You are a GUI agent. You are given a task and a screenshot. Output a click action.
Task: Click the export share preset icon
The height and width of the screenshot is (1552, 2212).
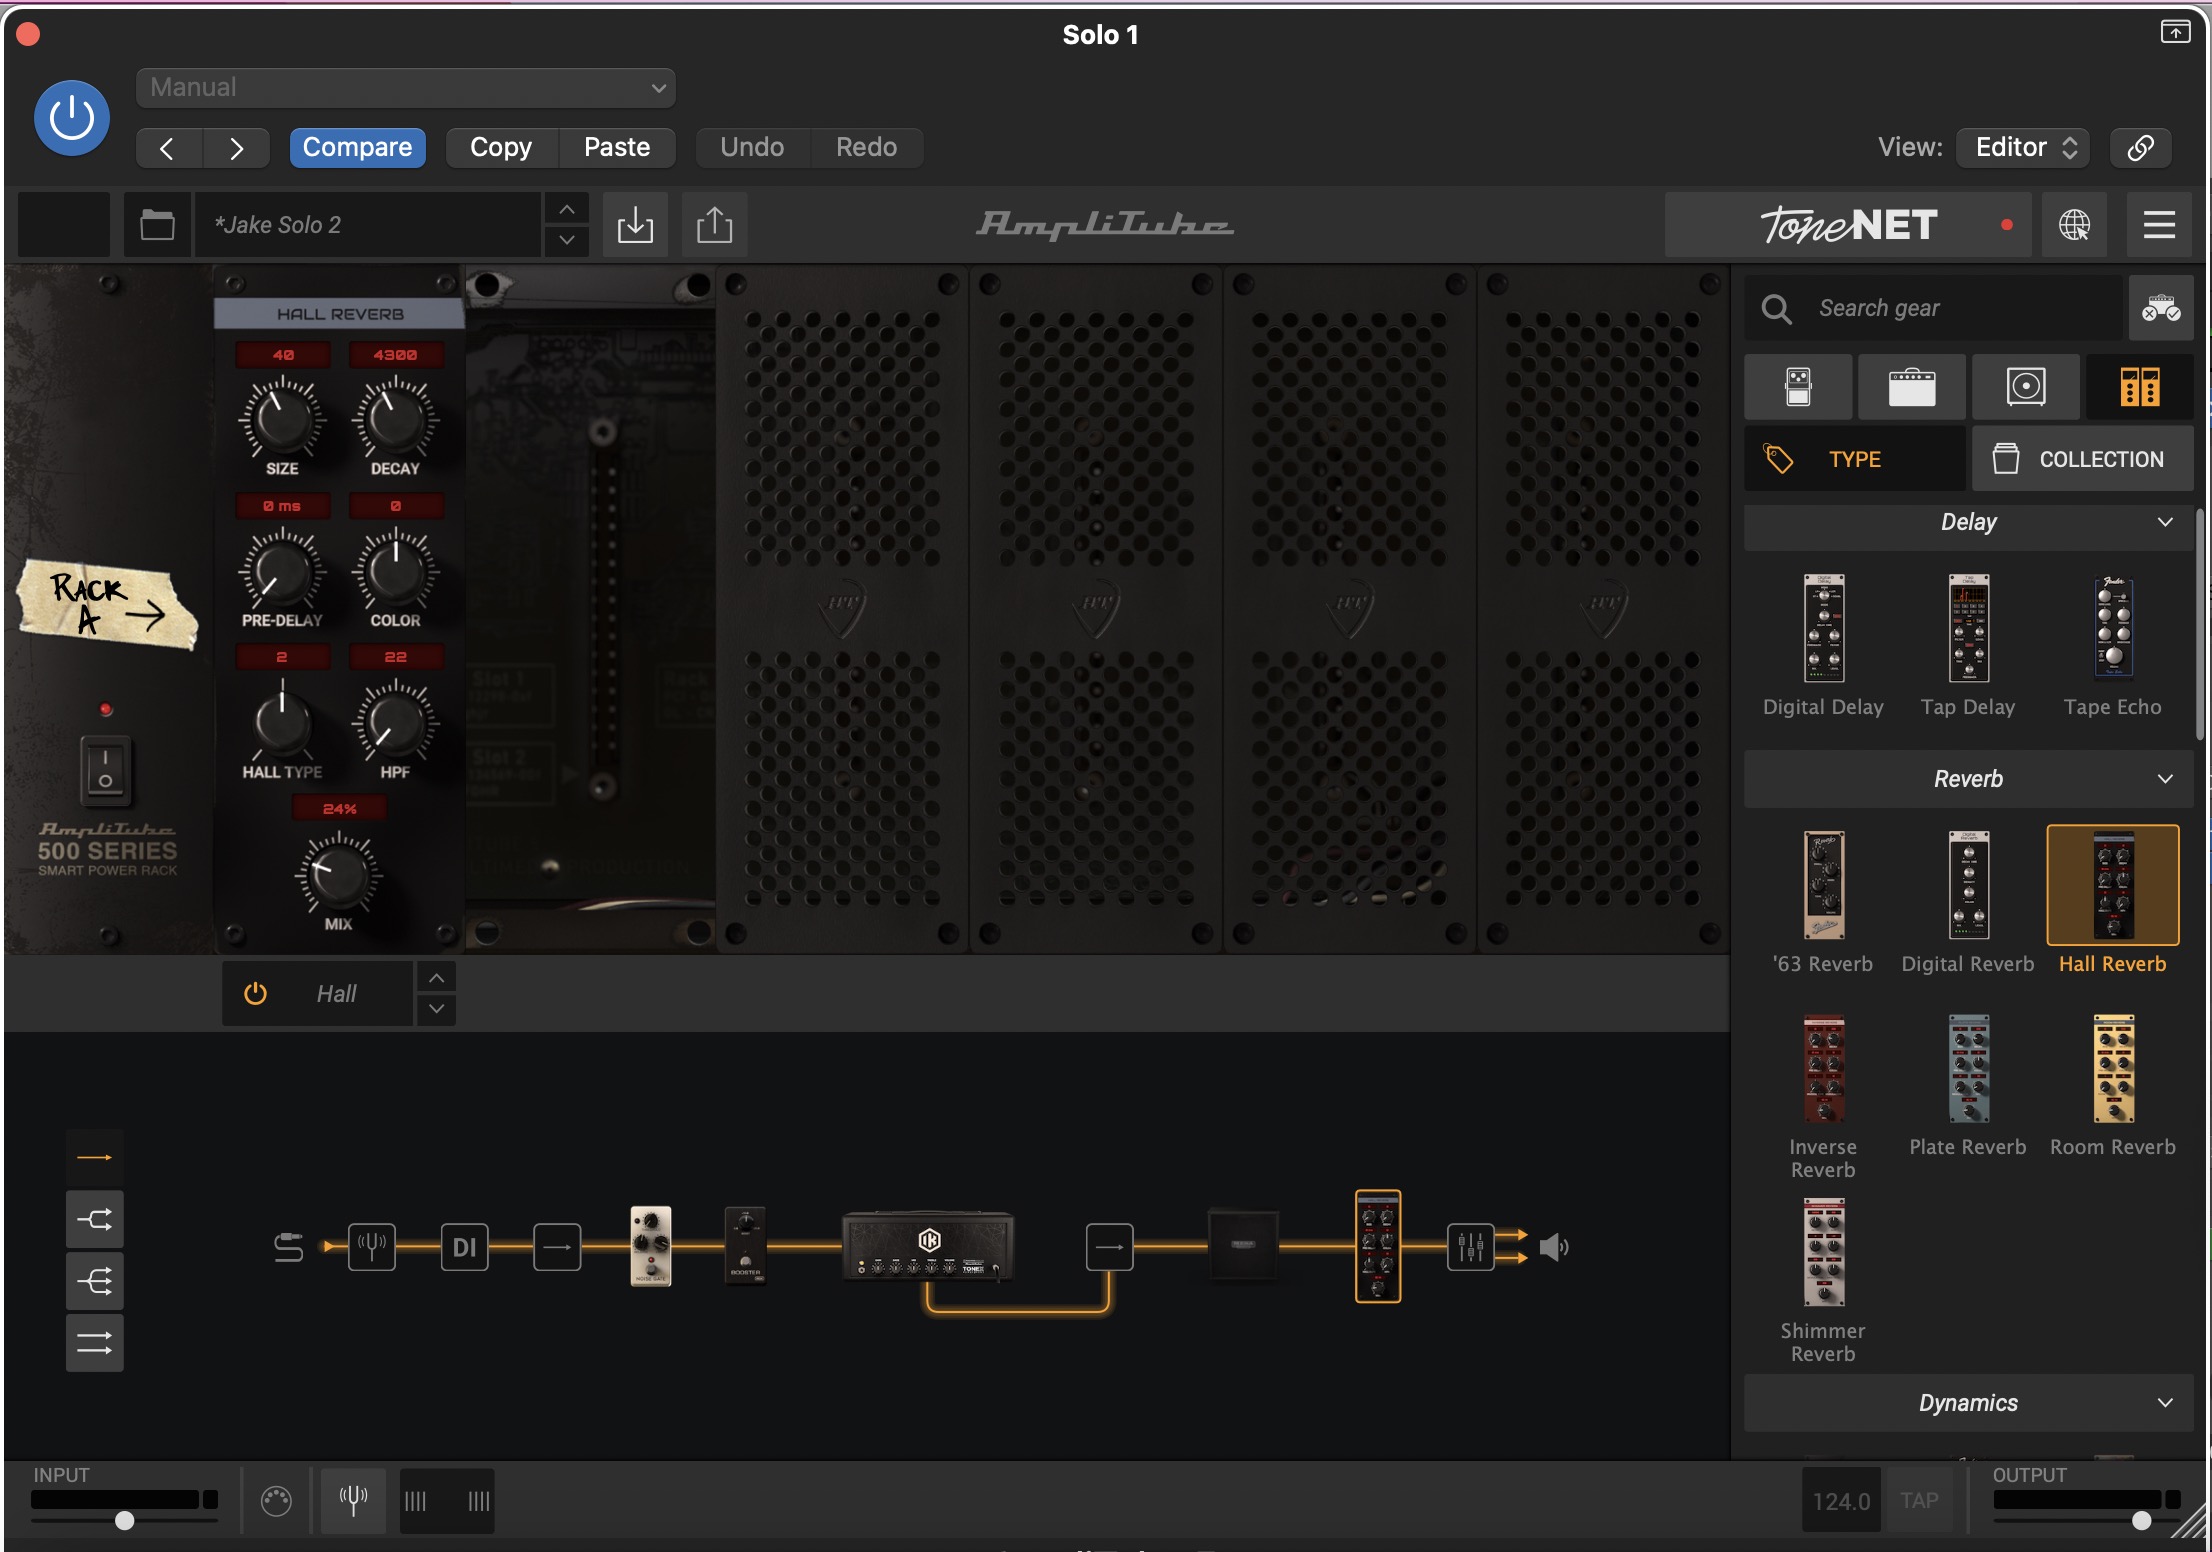(714, 224)
